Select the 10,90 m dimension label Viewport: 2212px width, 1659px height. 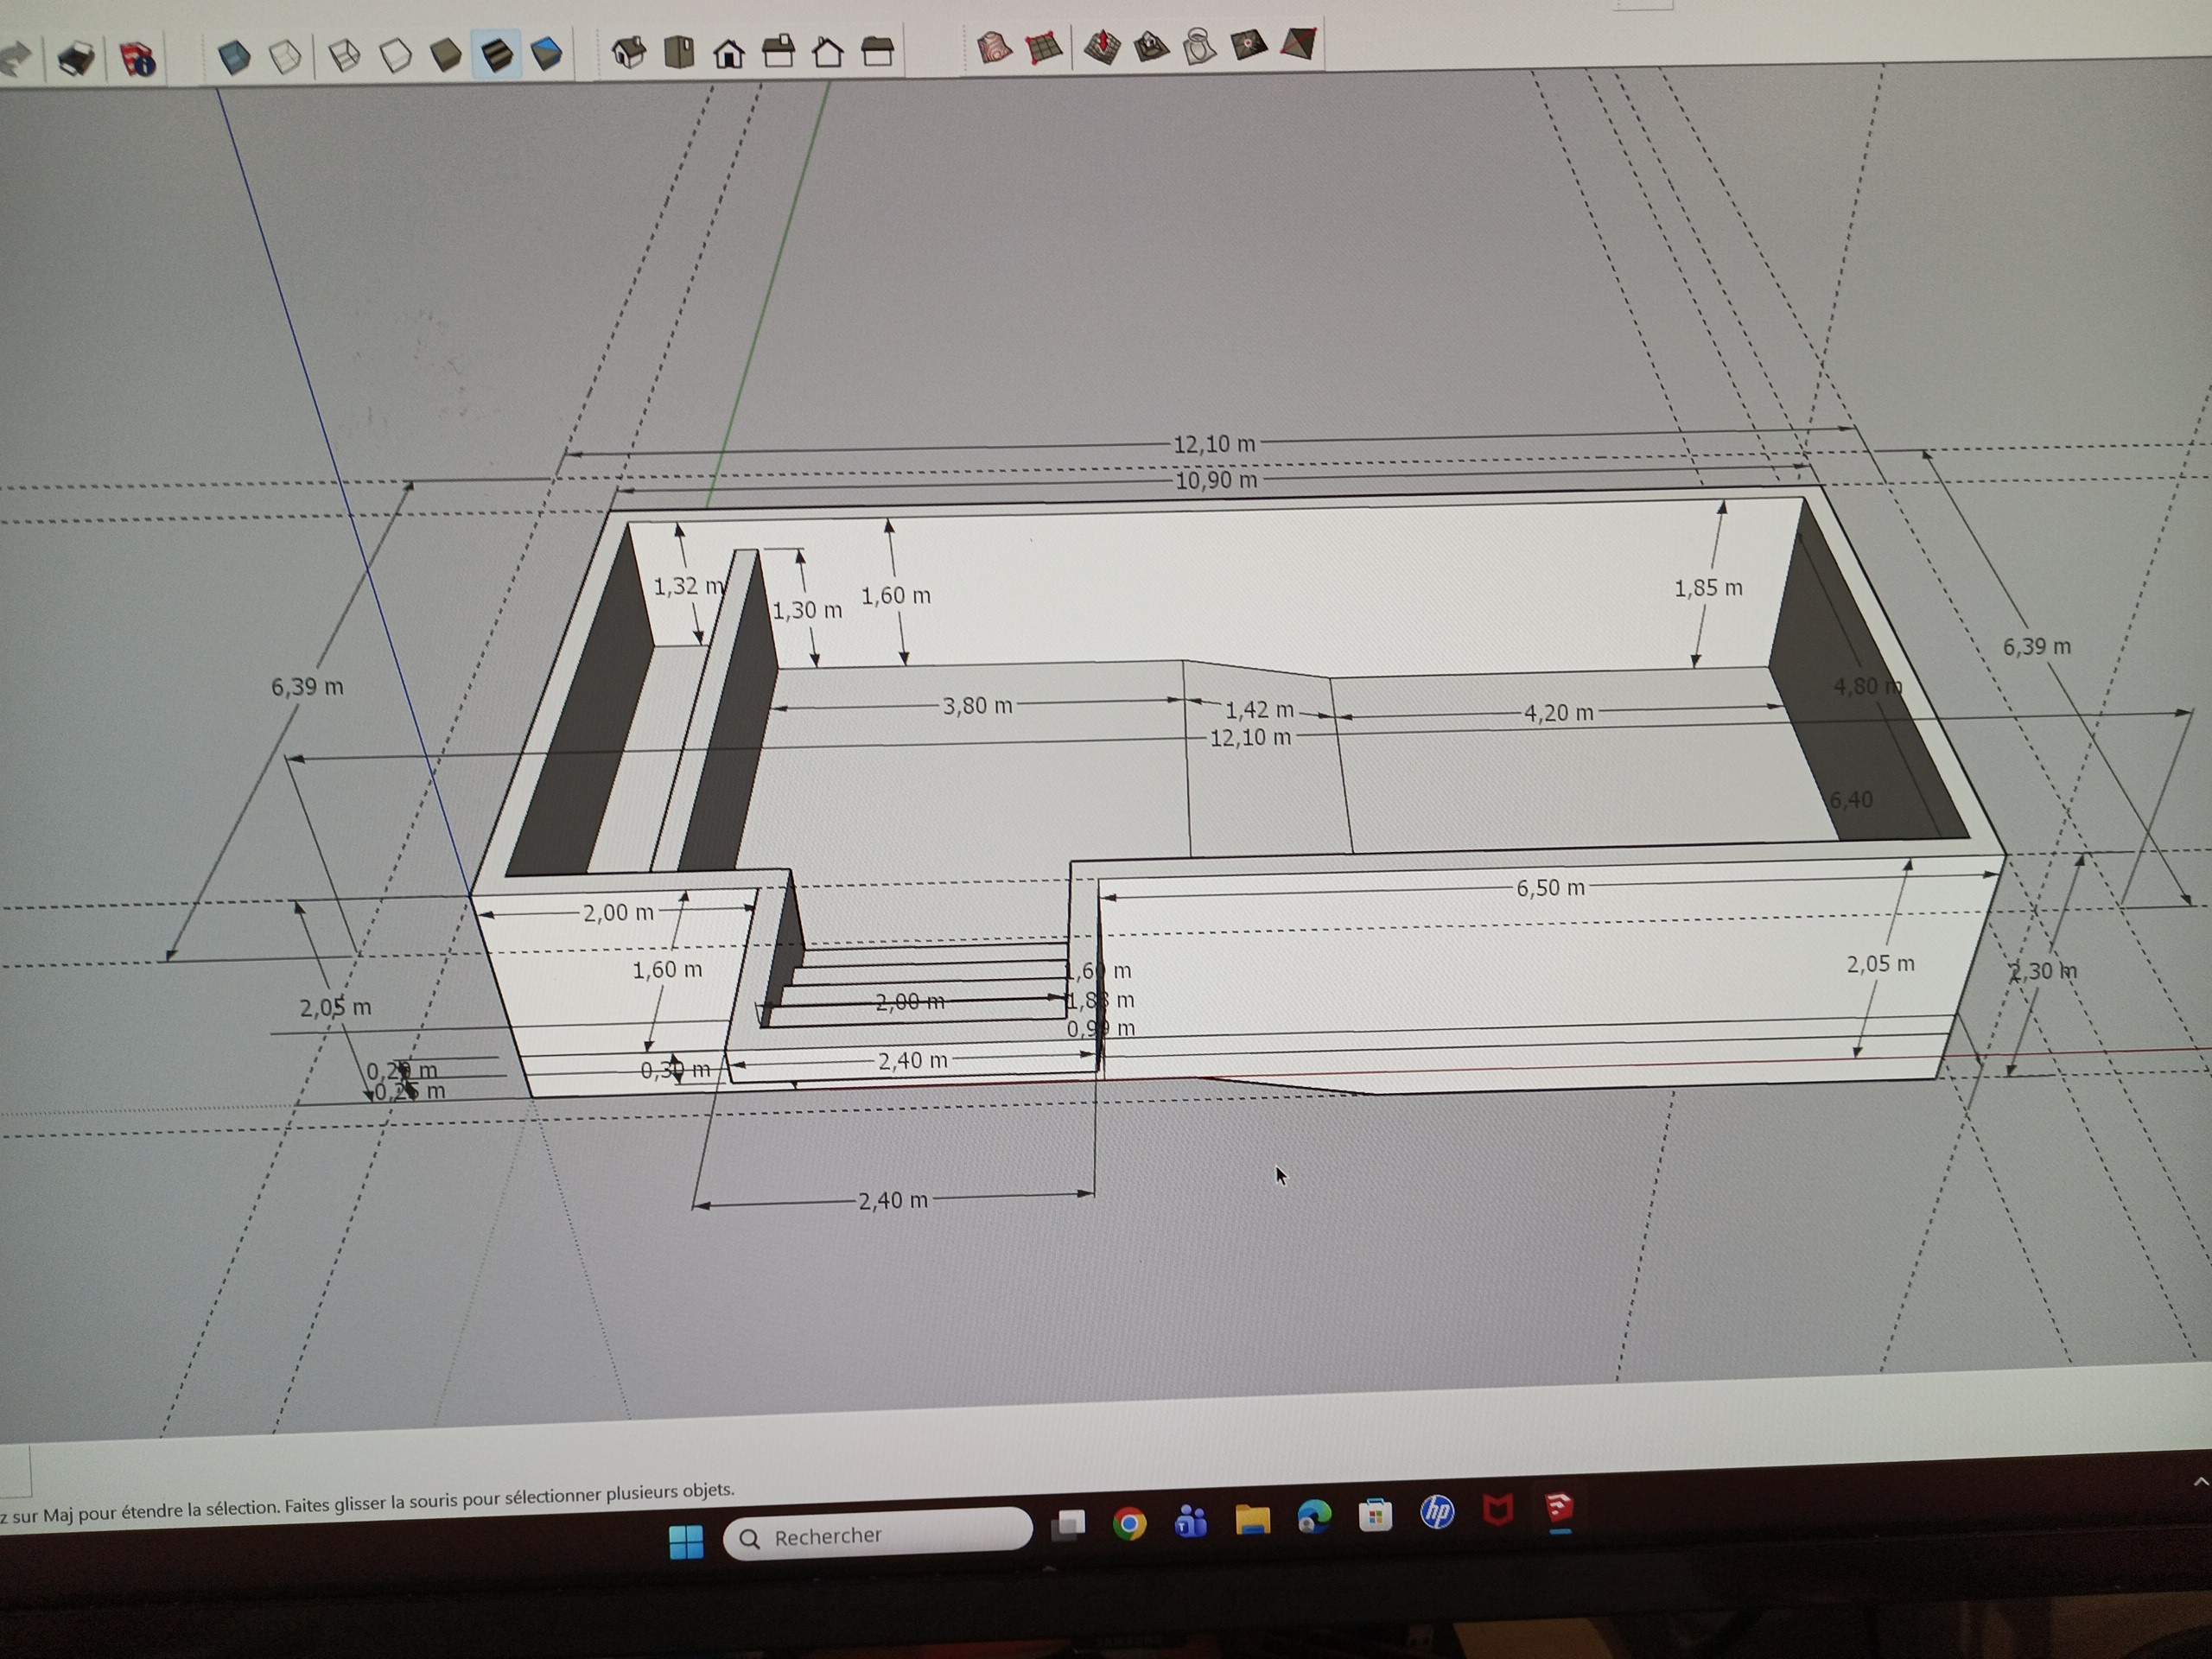pos(1216,481)
